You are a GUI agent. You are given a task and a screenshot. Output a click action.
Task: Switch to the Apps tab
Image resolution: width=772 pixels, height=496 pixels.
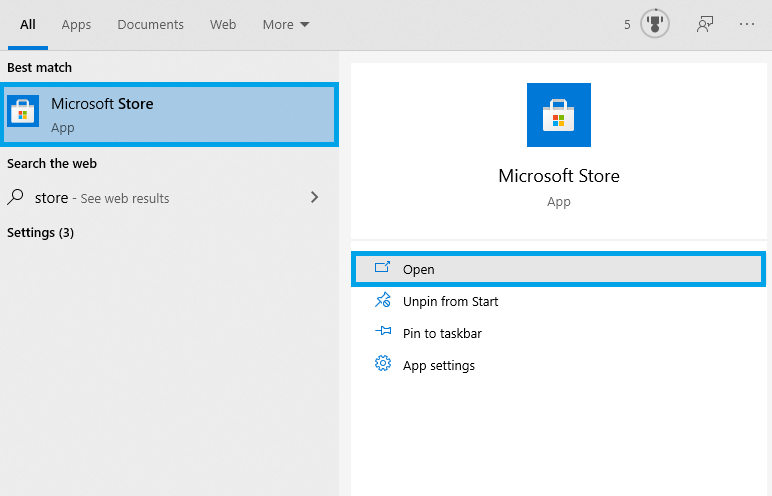pos(76,24)
